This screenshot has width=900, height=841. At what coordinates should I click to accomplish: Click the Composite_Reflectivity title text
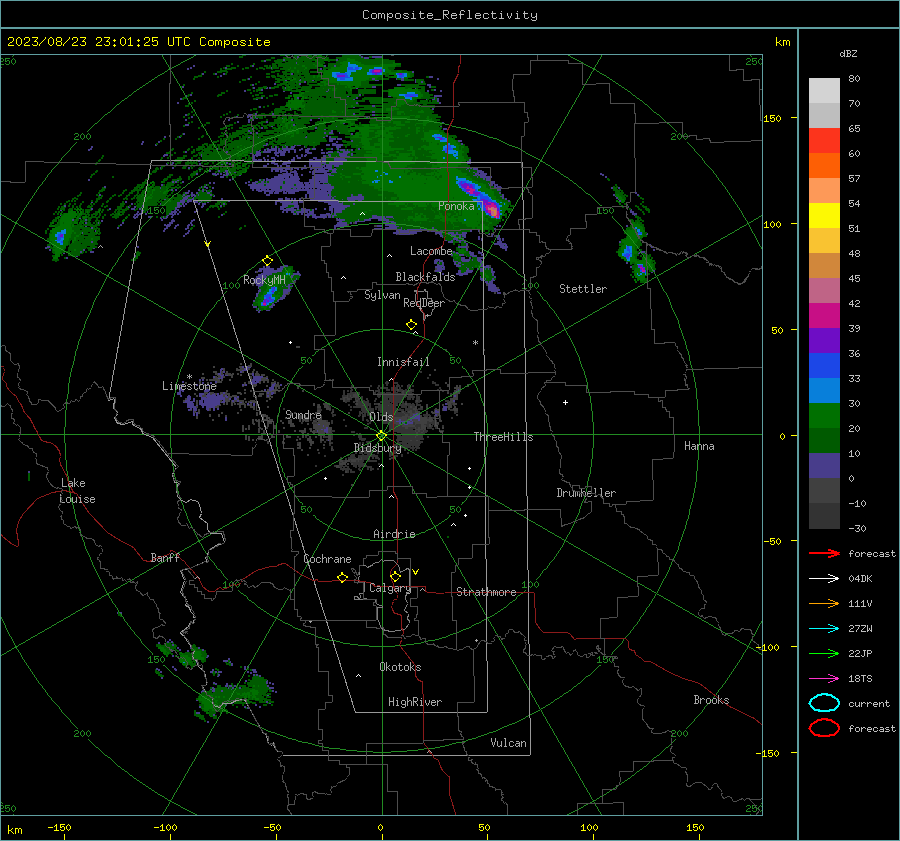450,15
